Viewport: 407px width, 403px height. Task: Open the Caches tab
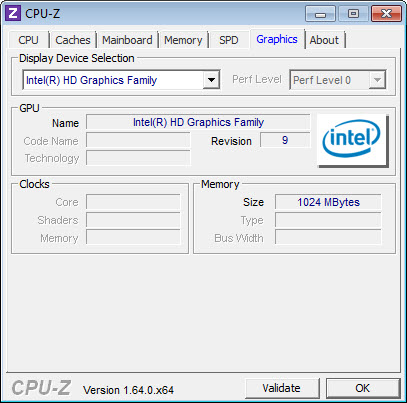pos(73,40)
